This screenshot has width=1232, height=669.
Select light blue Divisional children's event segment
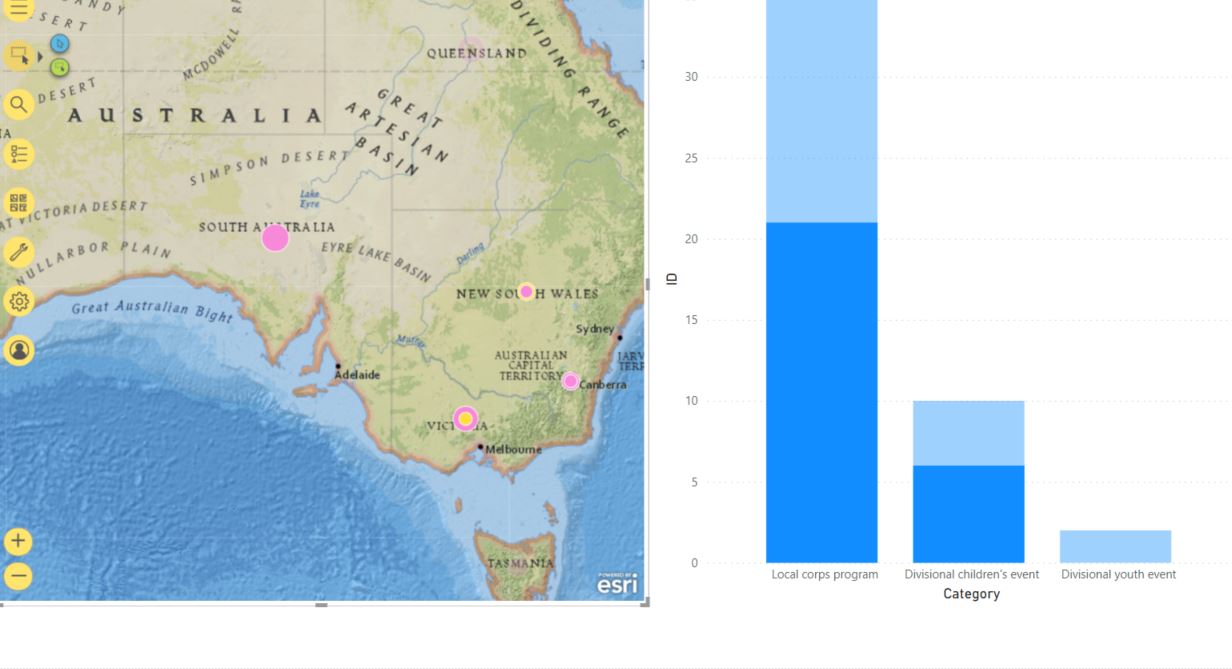point(968,433)
